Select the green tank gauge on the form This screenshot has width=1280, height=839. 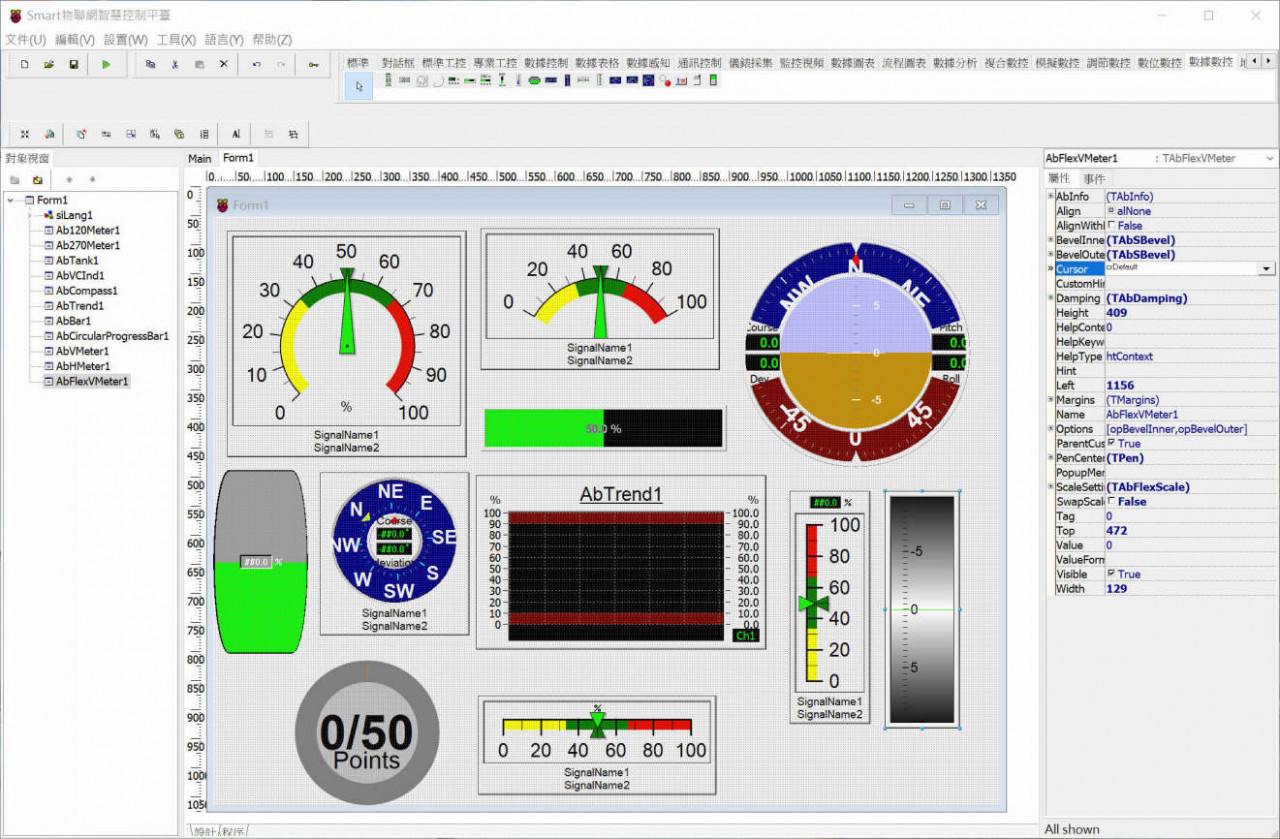click(x=261, y=562)
